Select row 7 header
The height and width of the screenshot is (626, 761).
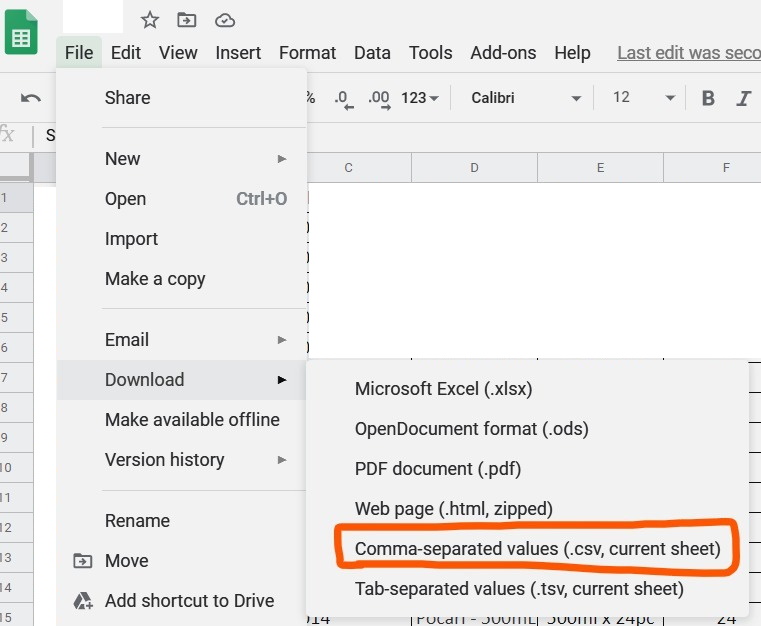(17, 378)
